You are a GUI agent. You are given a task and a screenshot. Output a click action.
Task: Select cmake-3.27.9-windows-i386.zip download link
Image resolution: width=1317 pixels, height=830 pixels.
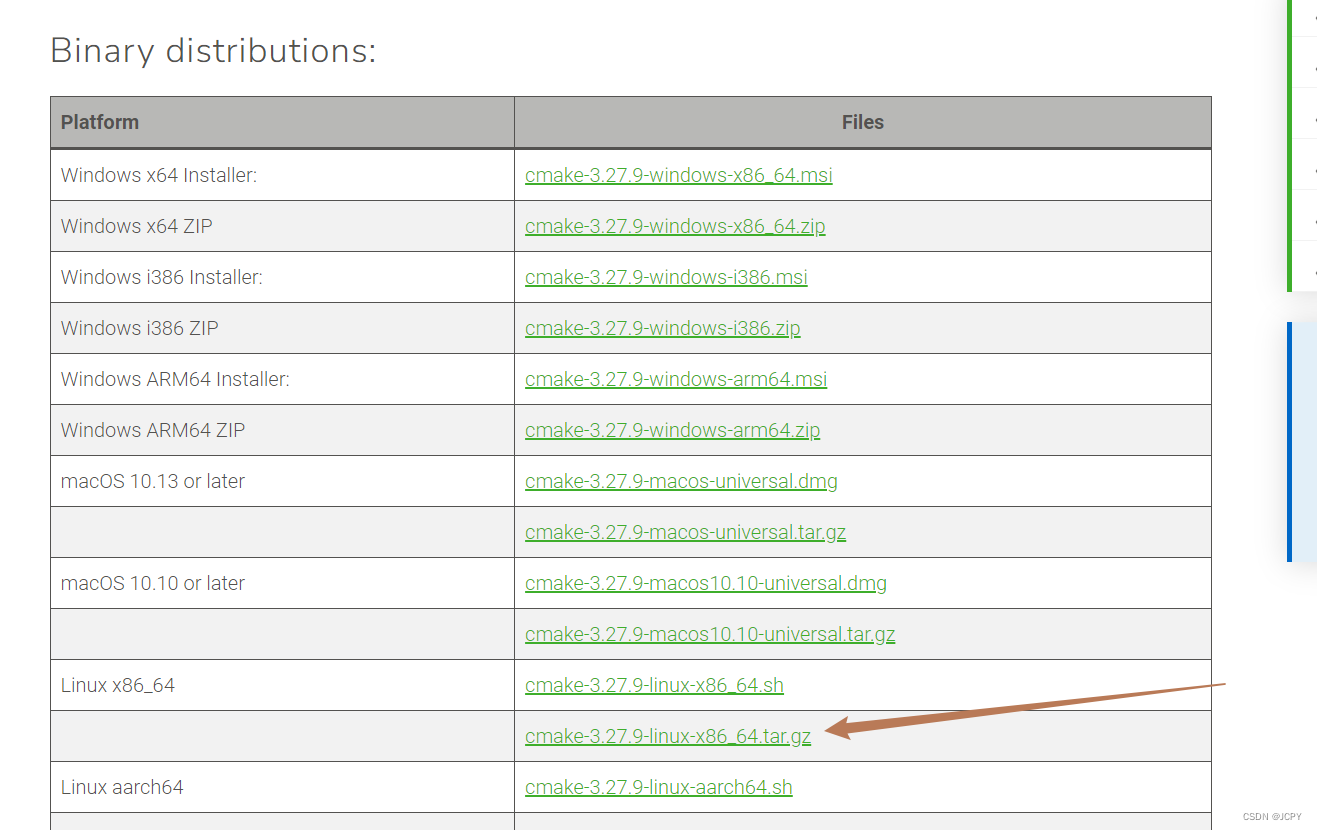(662, 328)
